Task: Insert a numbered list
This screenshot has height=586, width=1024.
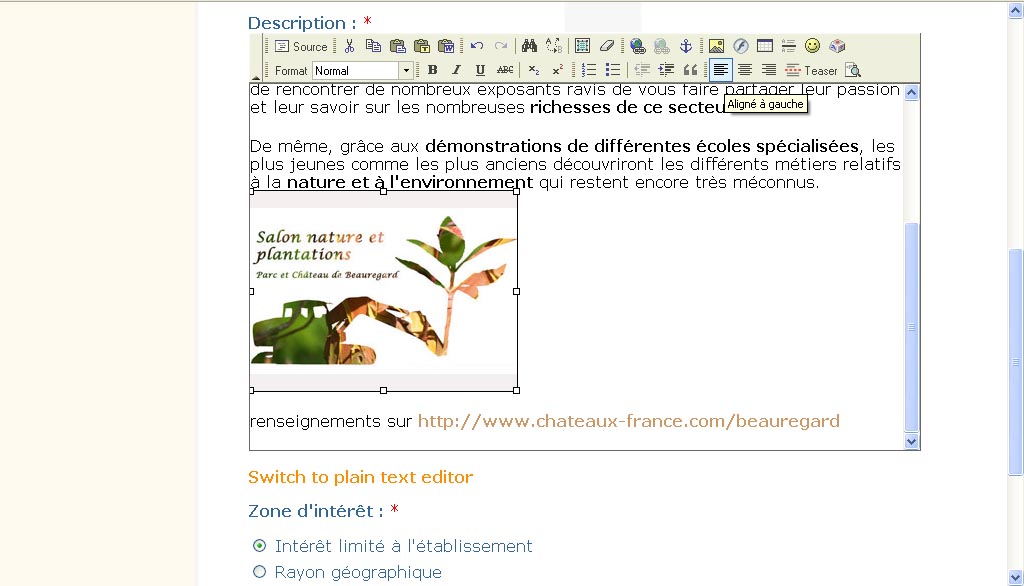Action: coord(588,70)
